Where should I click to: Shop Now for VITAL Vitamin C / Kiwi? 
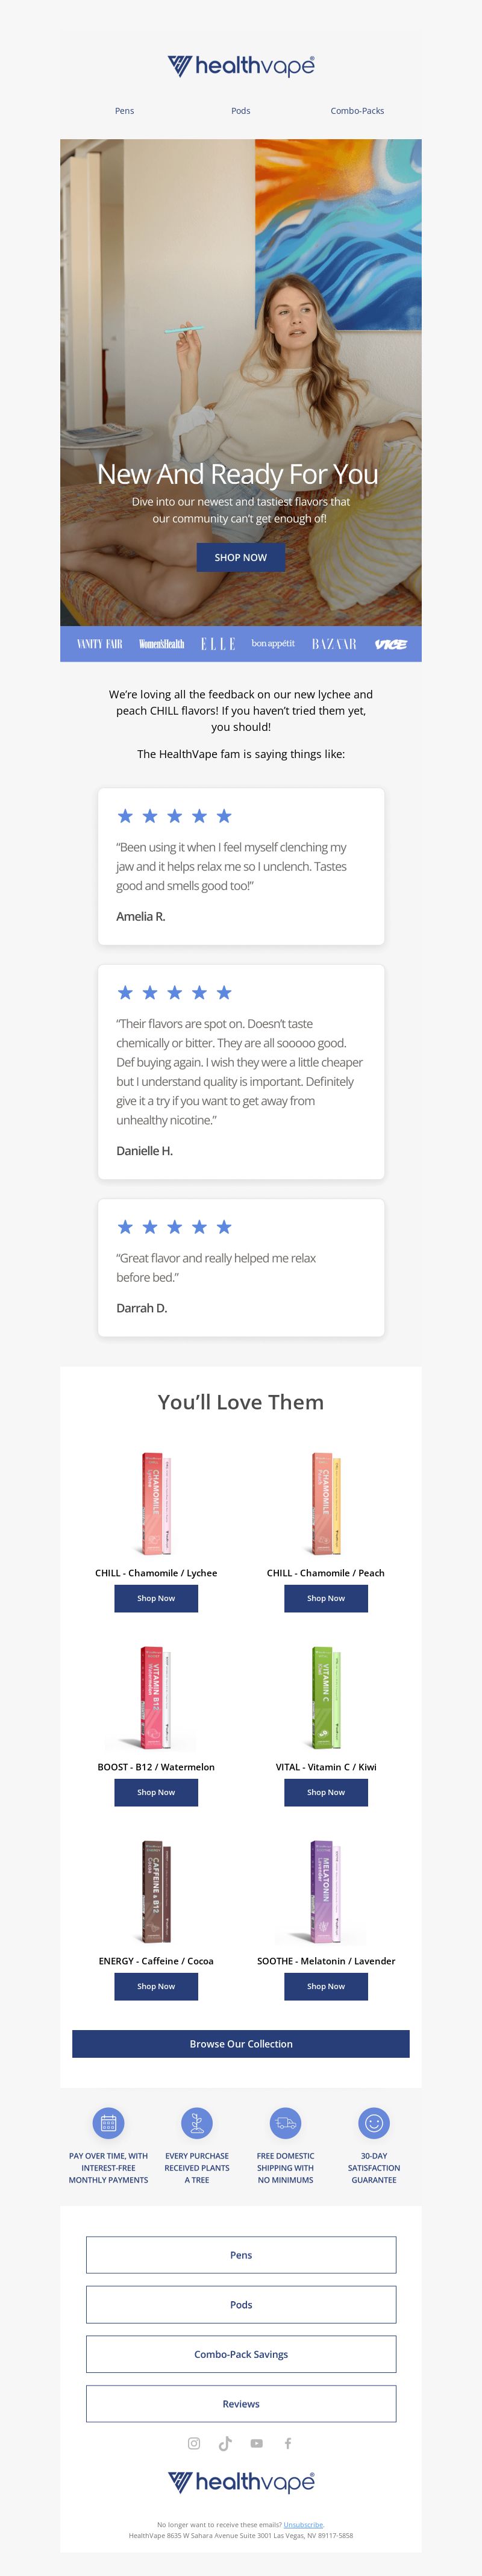pos(326,1792)
